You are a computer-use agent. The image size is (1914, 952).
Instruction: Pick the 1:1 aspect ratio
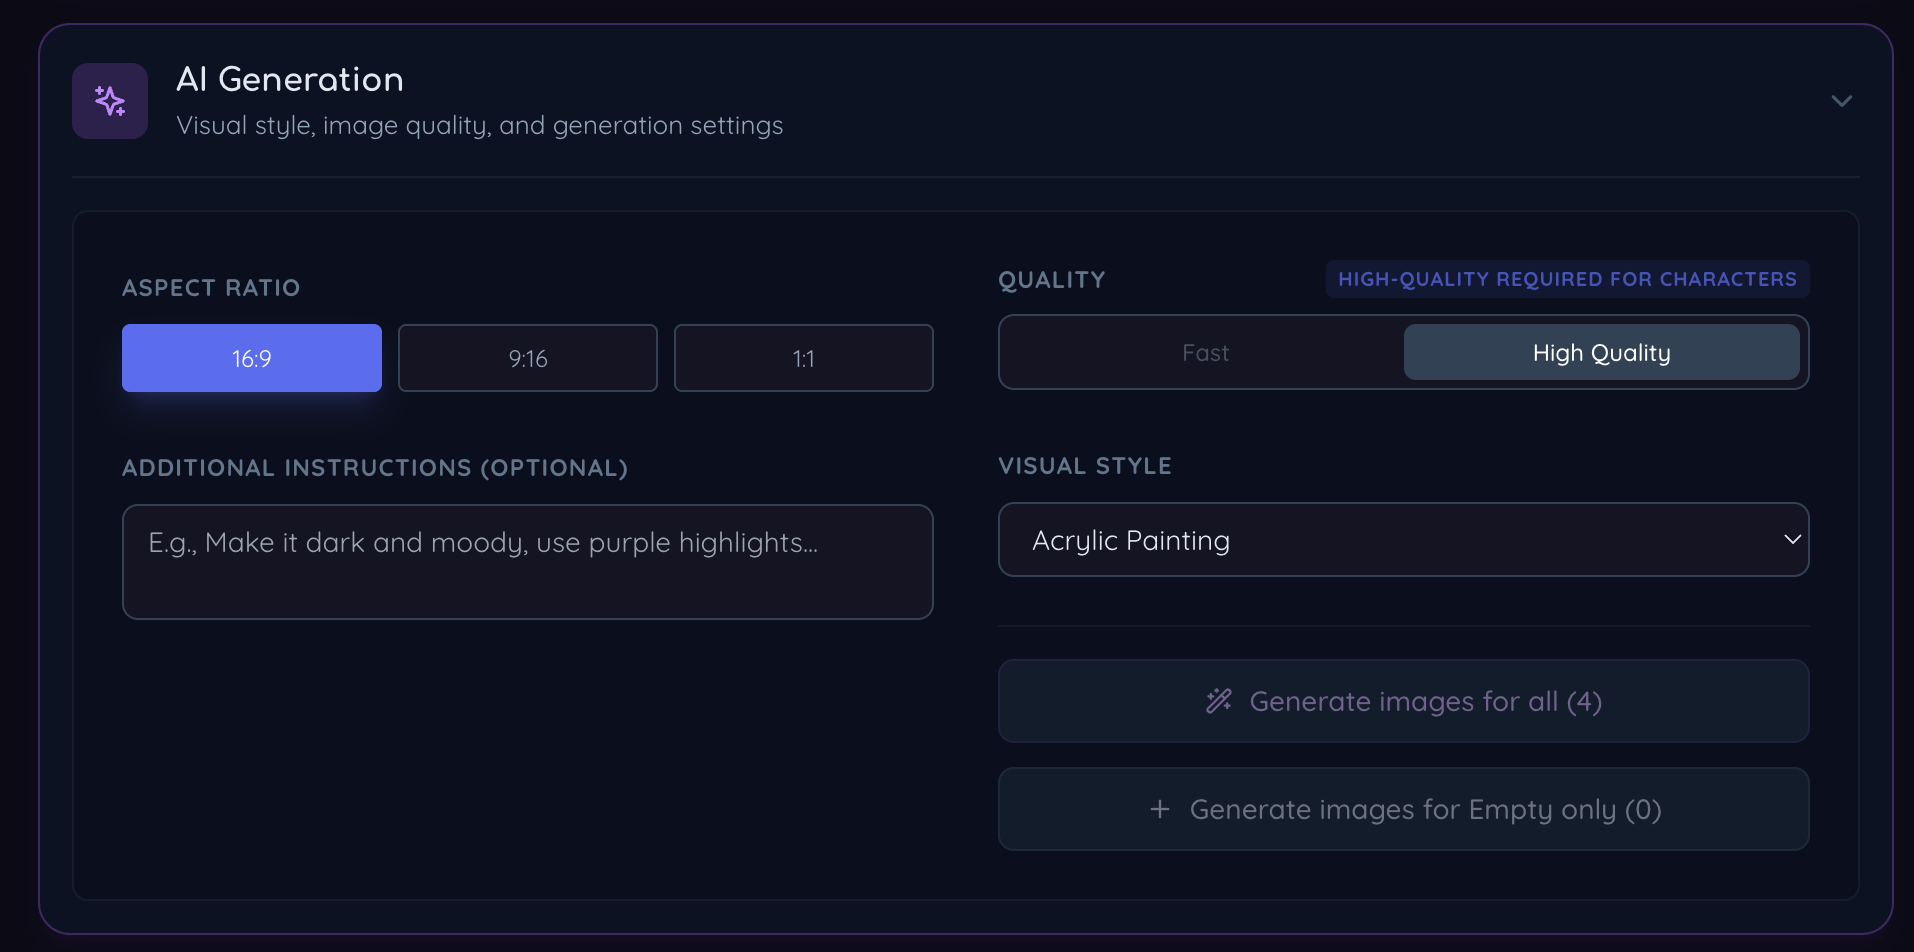click(x=804, y=358)
